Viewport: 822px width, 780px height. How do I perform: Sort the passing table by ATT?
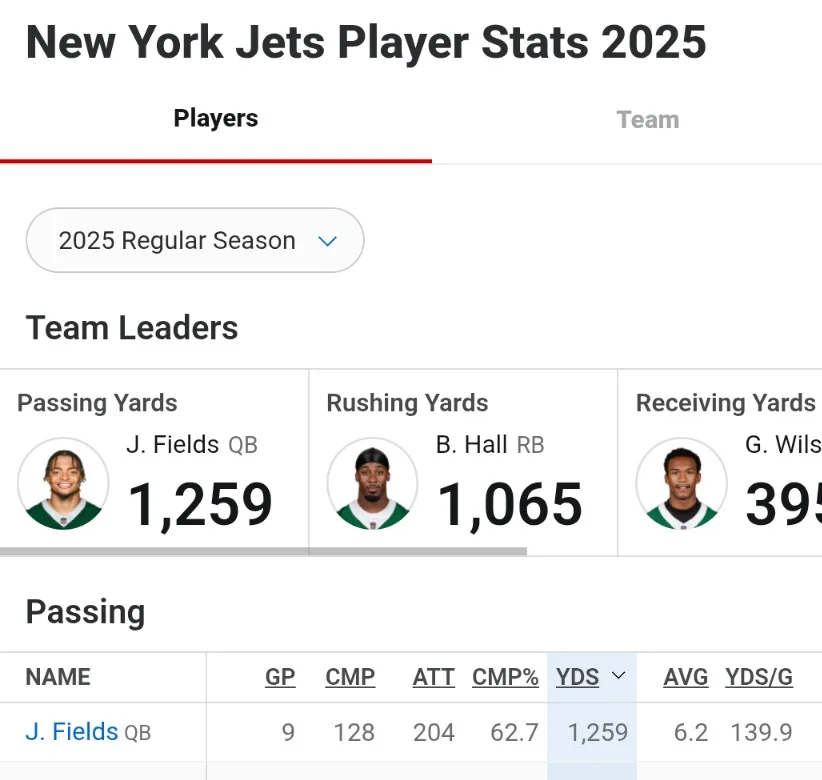point(433,677)
